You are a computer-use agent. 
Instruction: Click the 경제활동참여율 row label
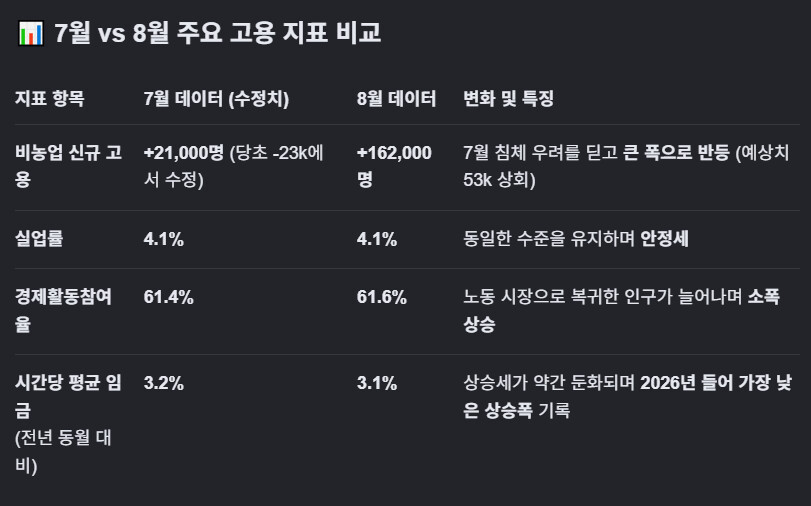click(63, 310)
